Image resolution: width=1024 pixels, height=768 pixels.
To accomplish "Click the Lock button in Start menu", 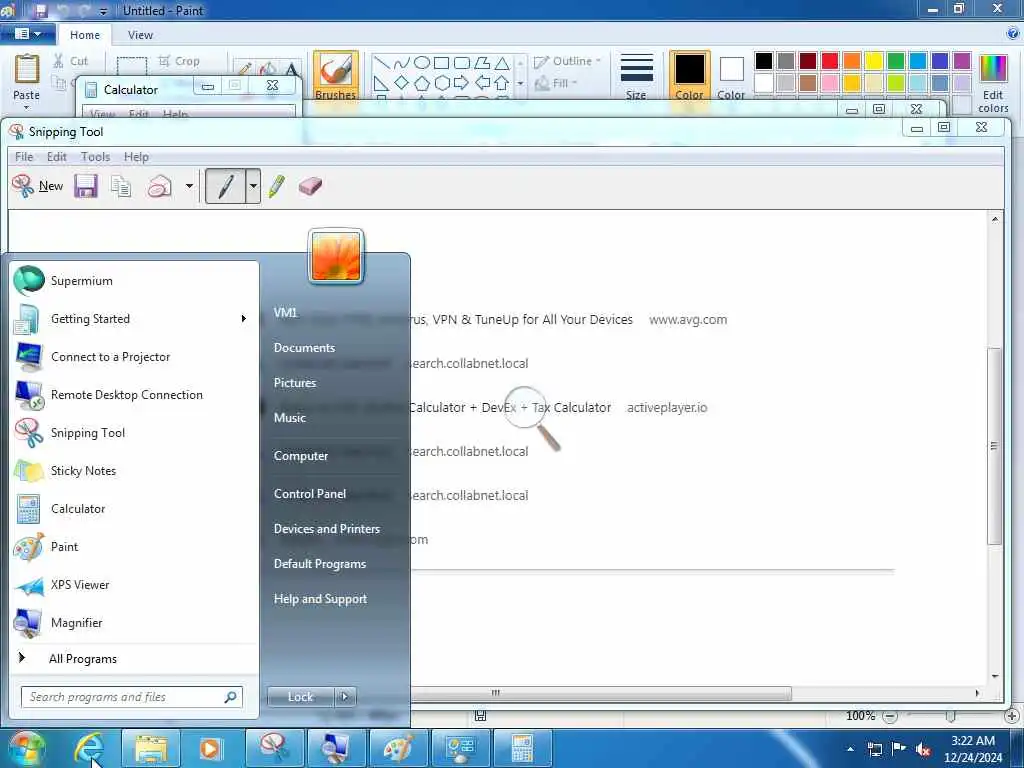I will 300,697.
